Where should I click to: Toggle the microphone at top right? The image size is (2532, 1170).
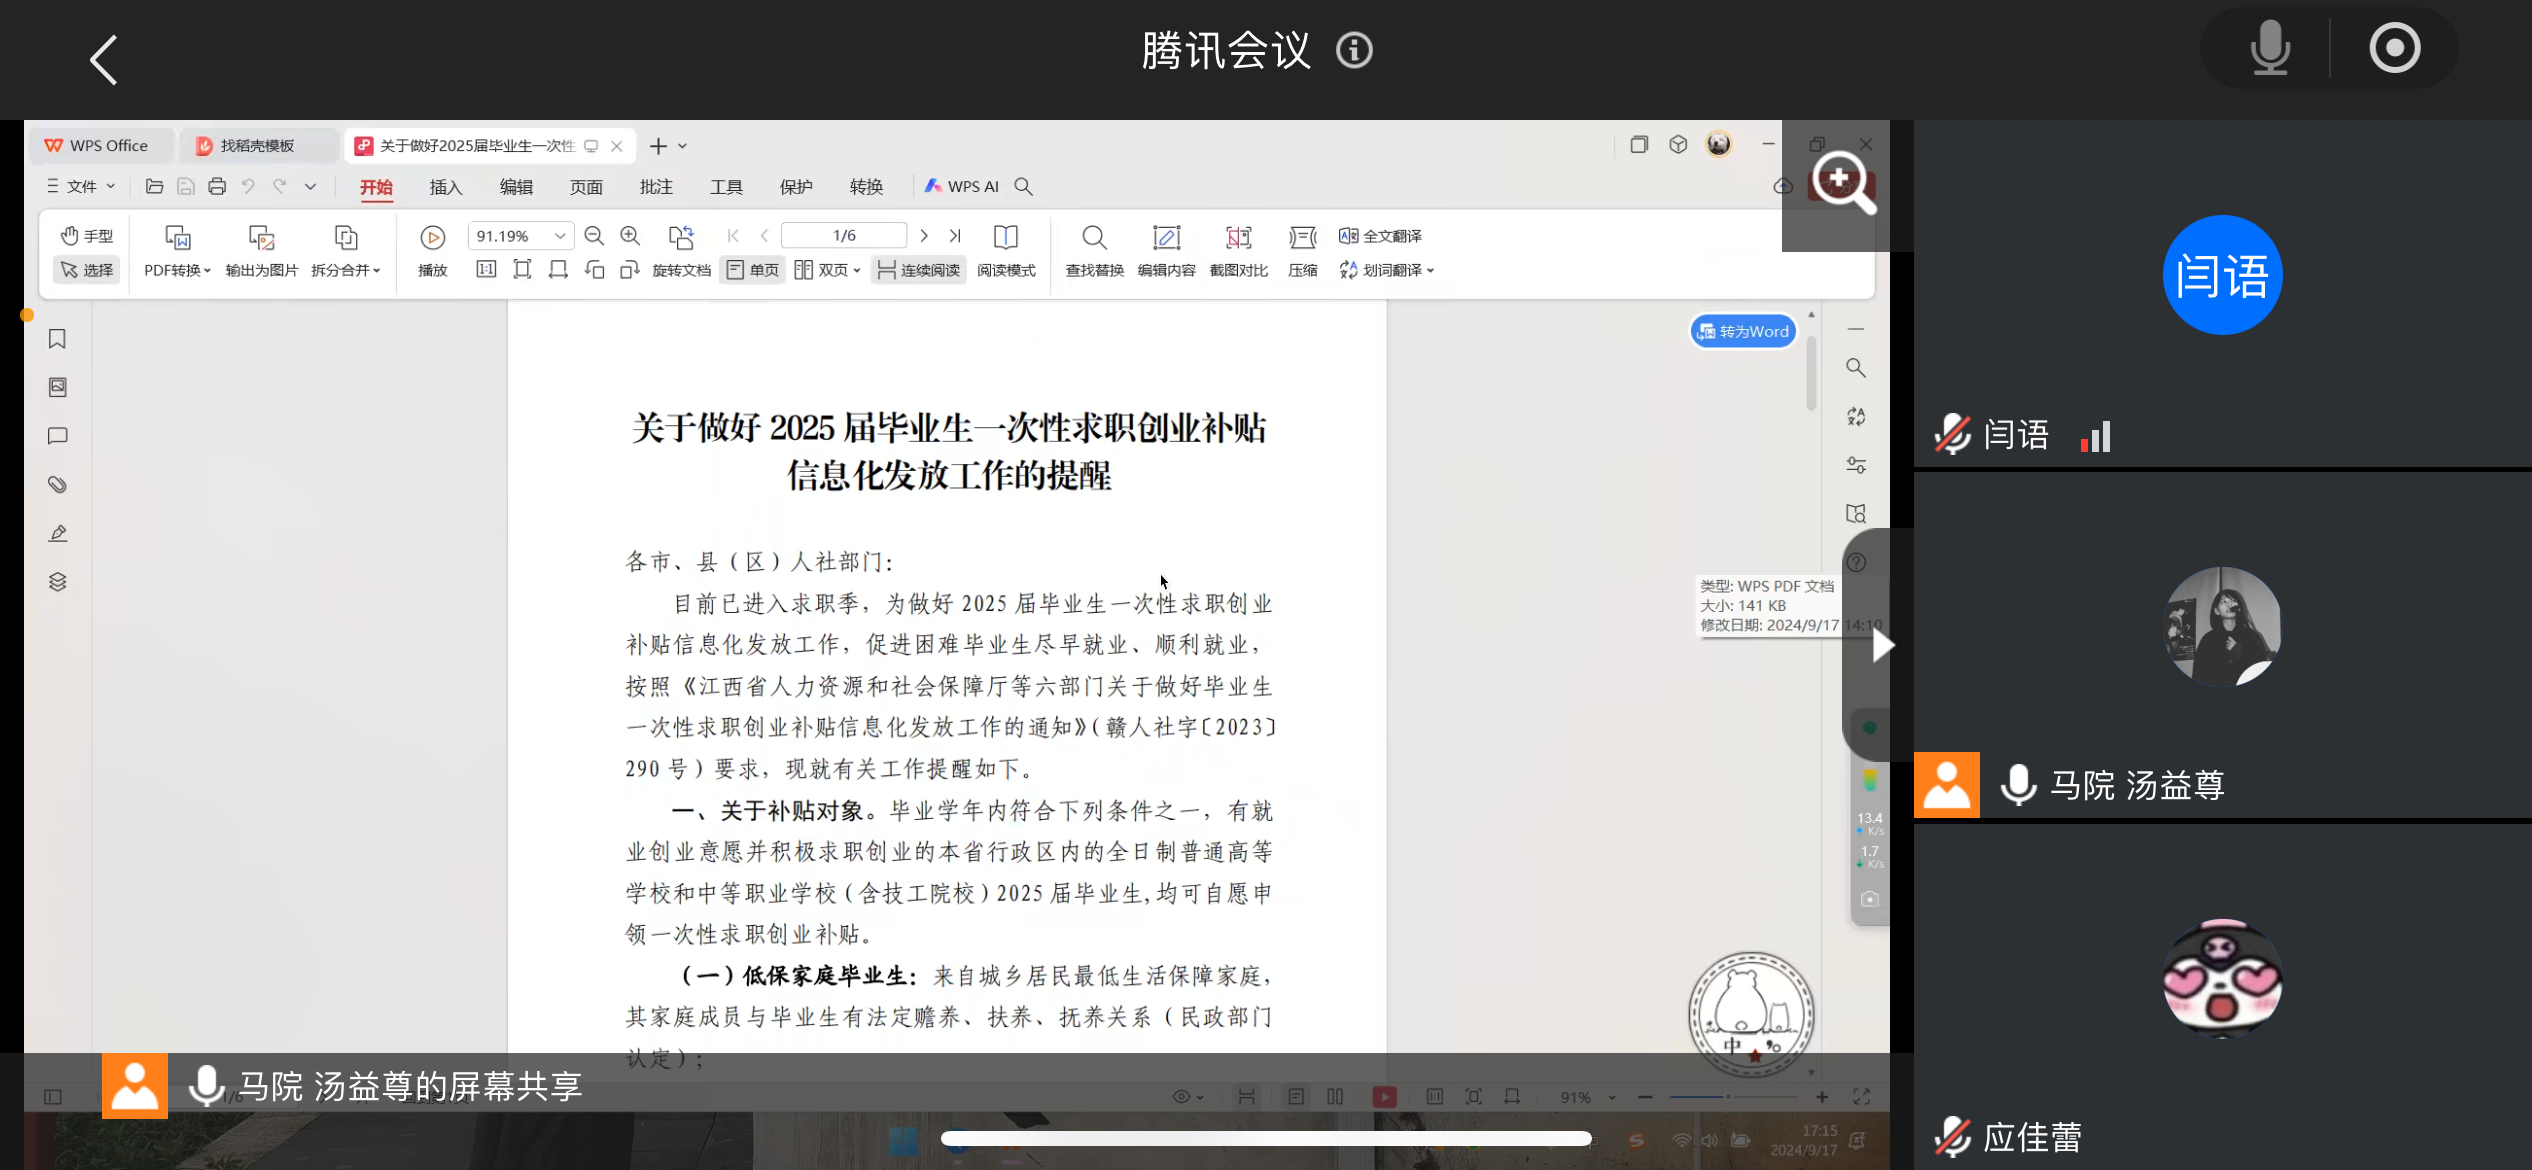tap(2269, 48)
